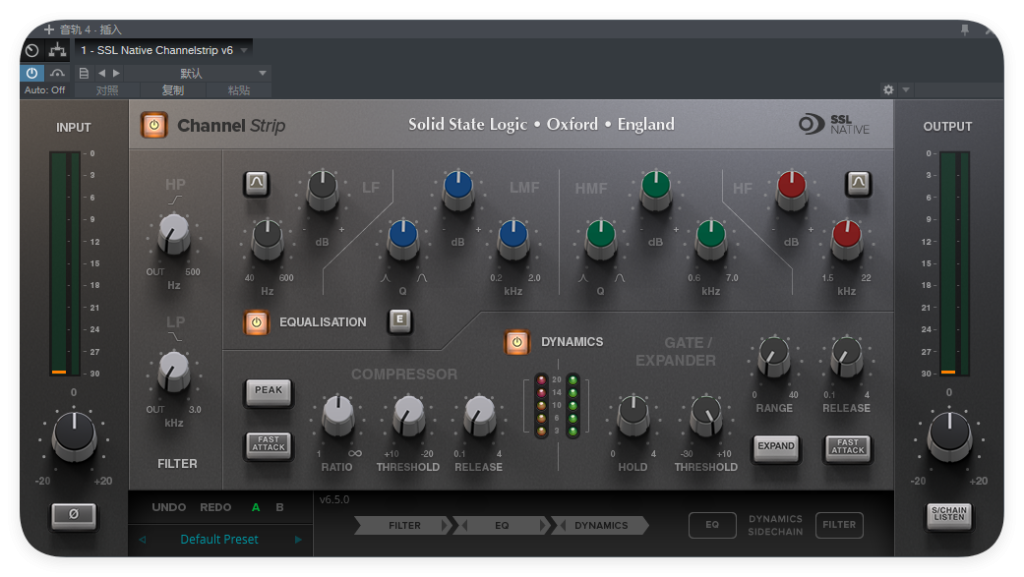Click the compressor RATIO knob
1024x577 pixels.
pos(338,415)
